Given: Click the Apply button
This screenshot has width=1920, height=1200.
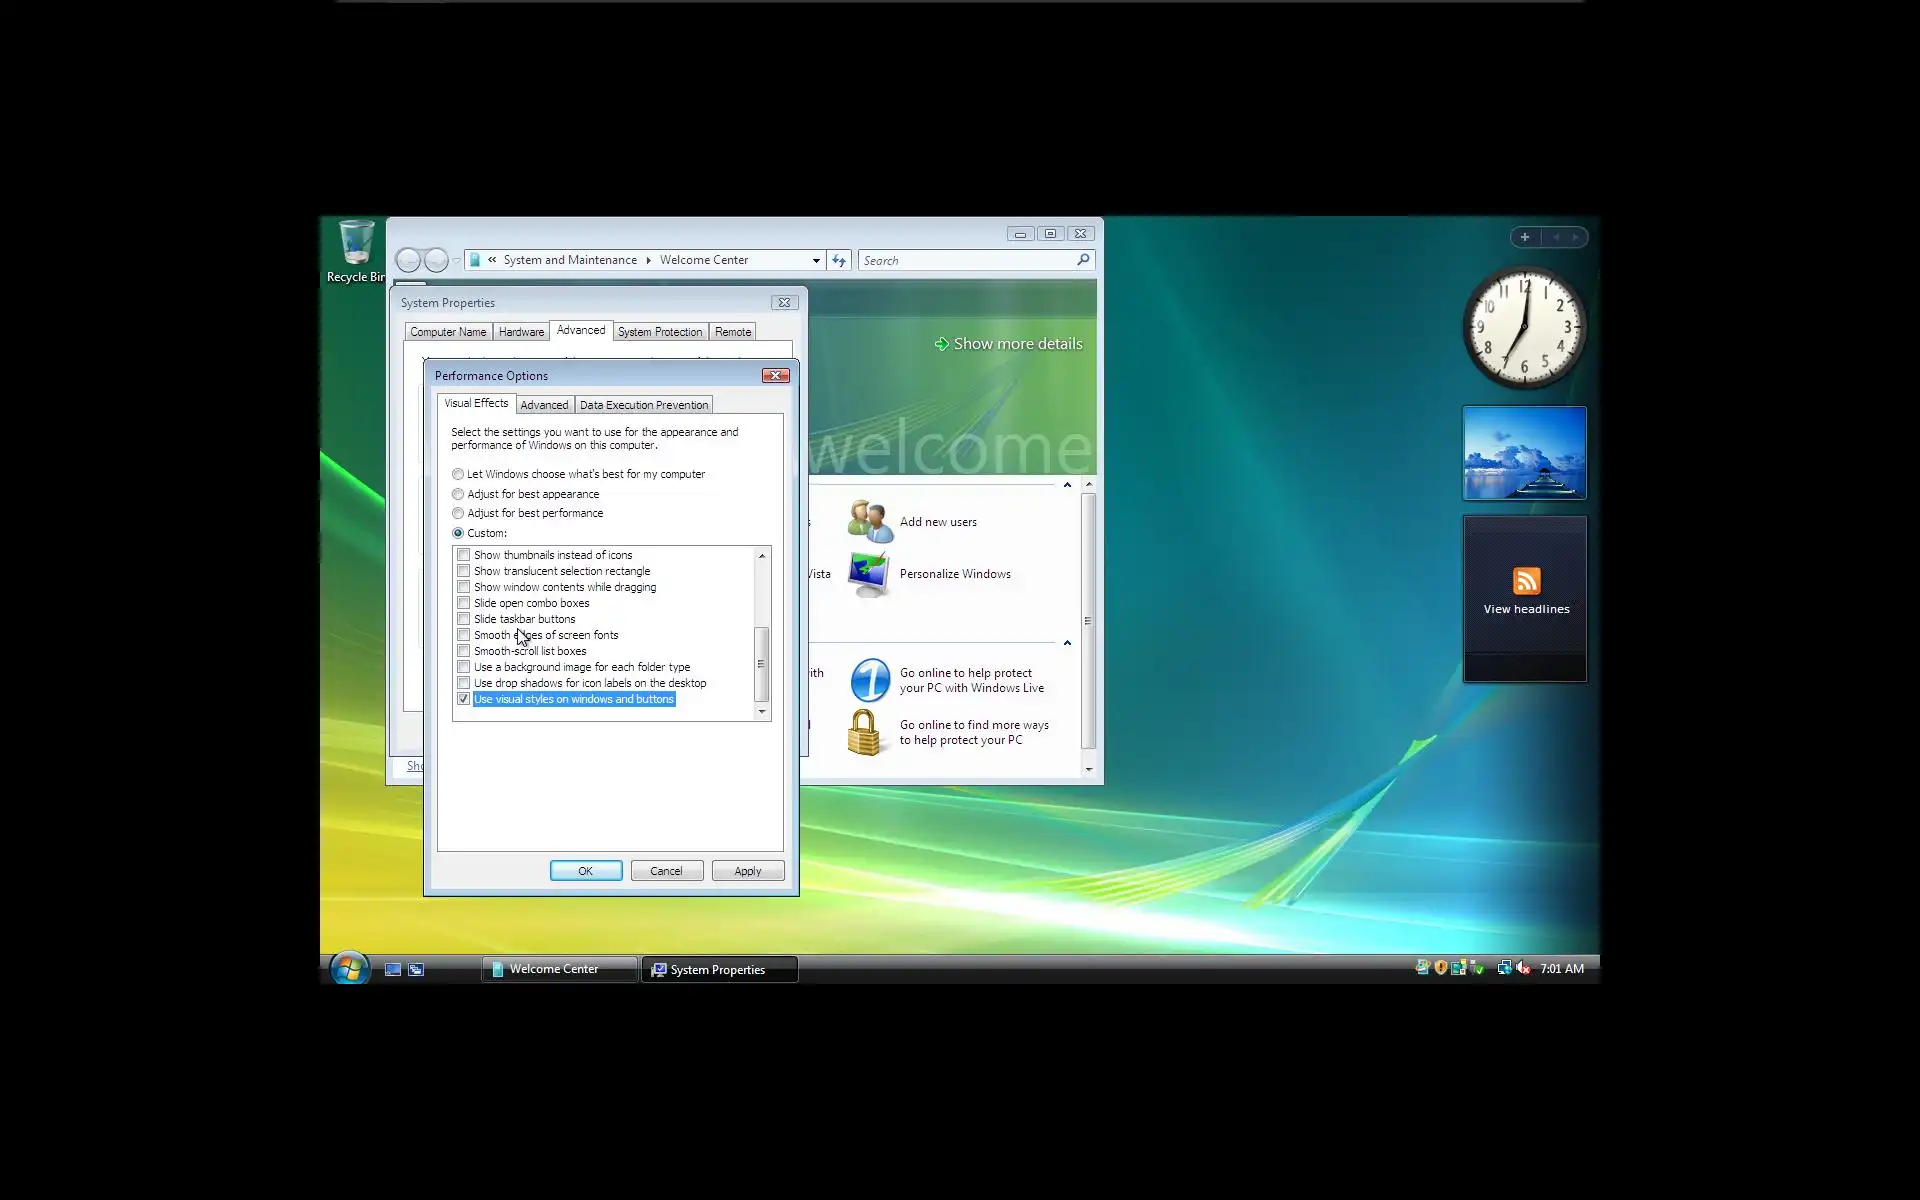Looking at the screenshot, I should [747, 871].
